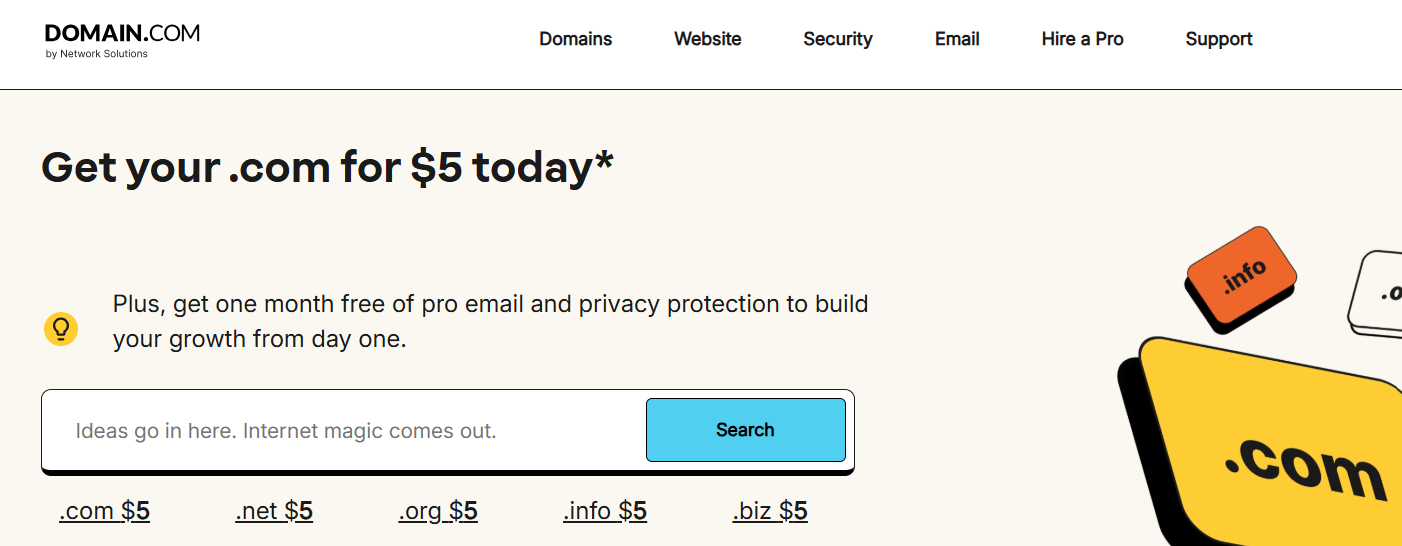Select the .org $5 link
This screenshot has height=546, width=1402.
point(438,511)
